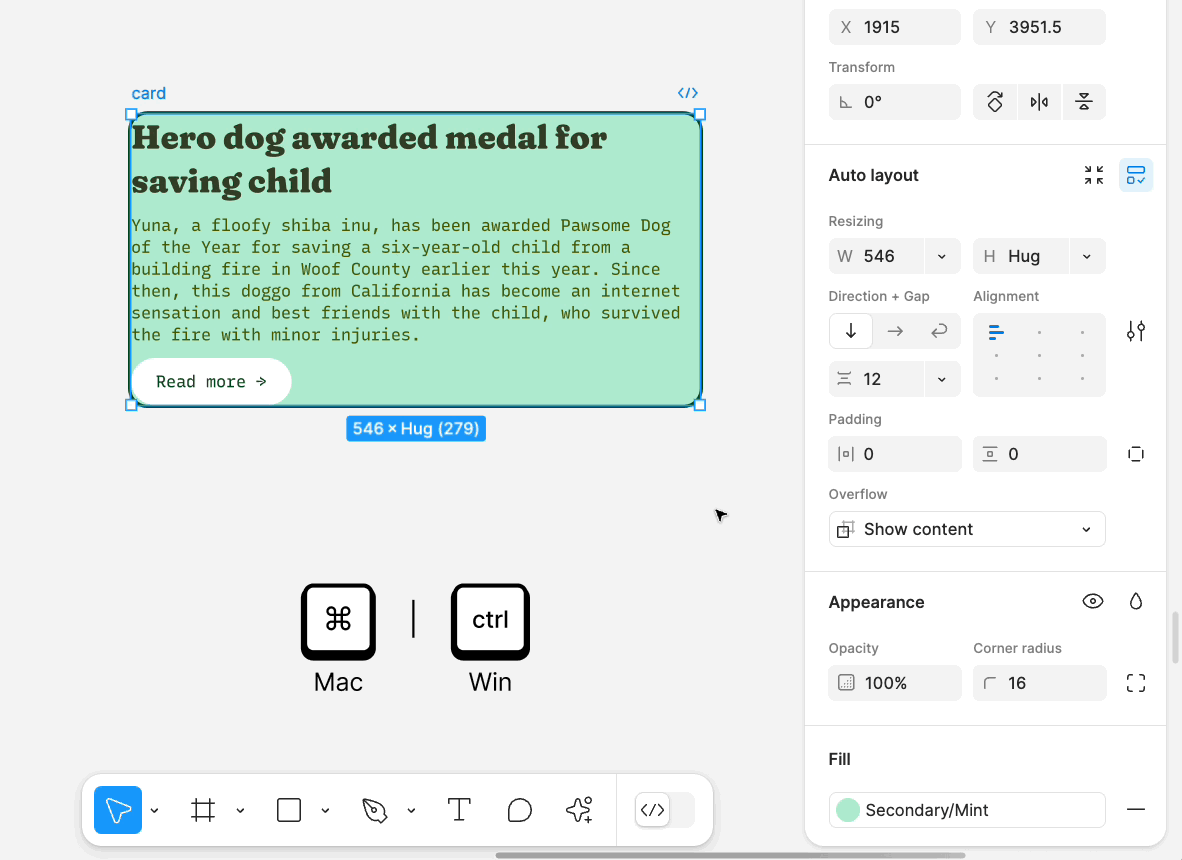Toggle individual padding controls
Image resolution: width=1182 pixels, height=860 pixels.
point(1136,454)
